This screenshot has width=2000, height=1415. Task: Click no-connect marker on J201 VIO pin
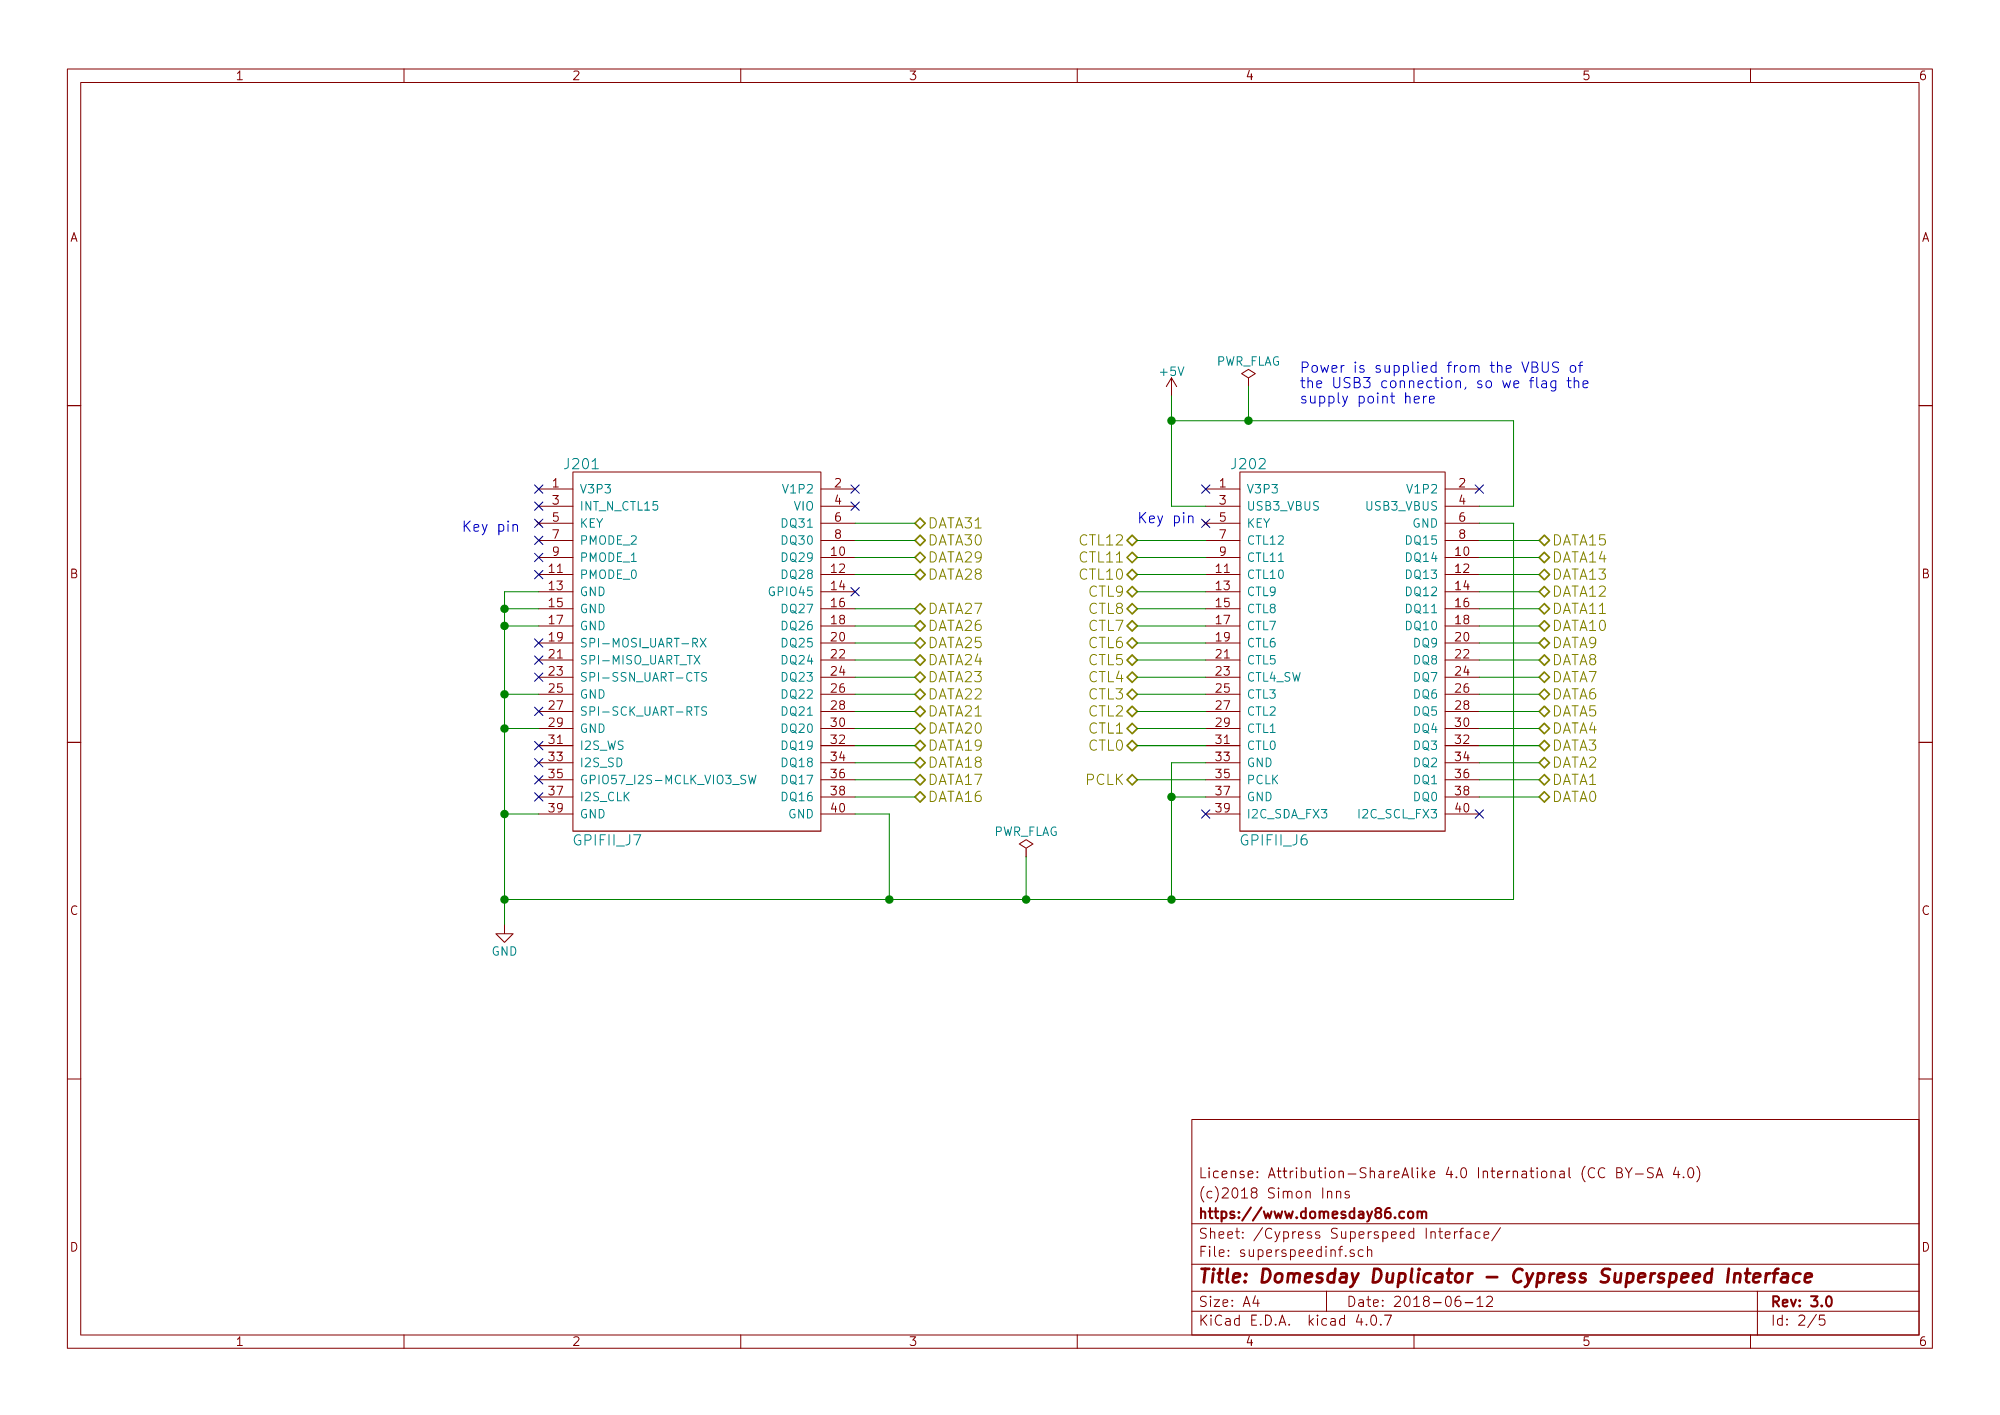tap(855, 507)
